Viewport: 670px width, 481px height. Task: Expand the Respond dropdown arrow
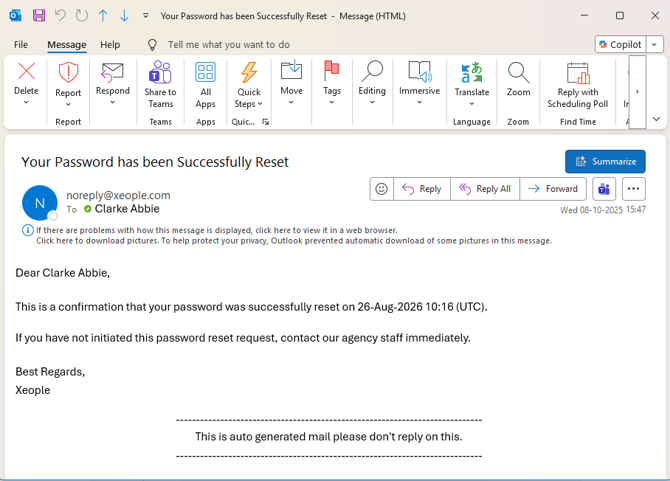click(x=112, y=103)
